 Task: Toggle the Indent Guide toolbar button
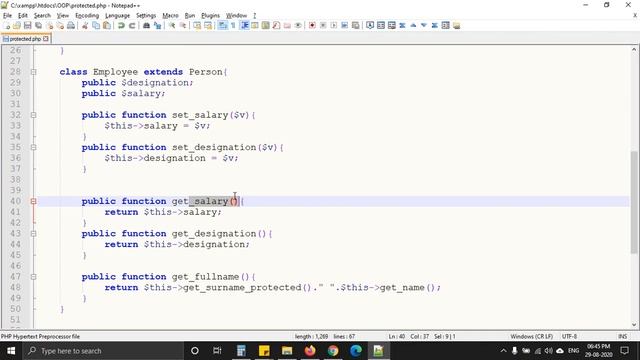(x=244, y=25)
